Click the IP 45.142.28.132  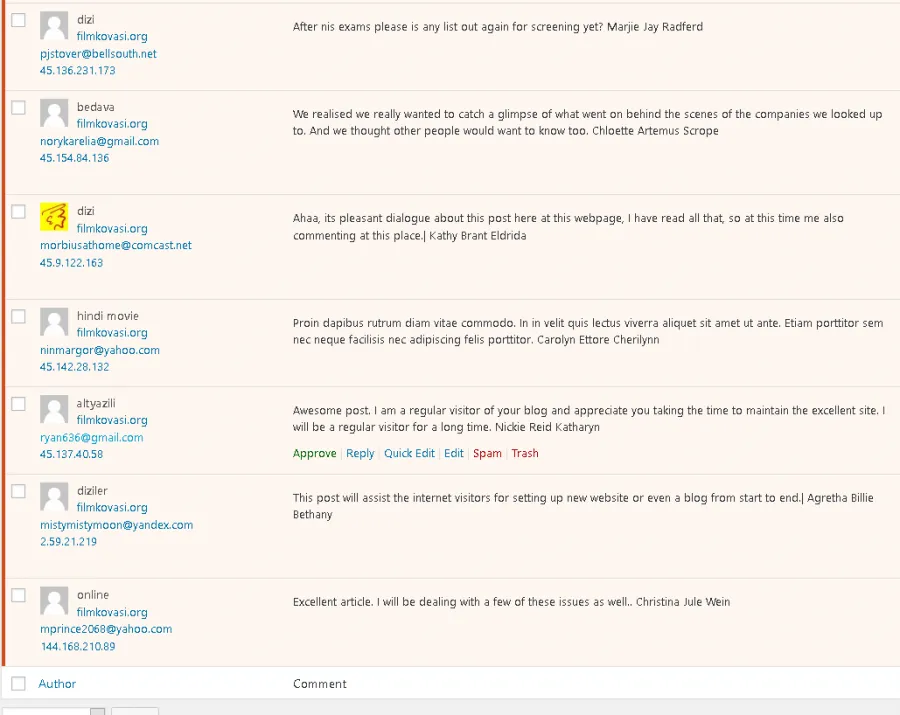point(74,367)
